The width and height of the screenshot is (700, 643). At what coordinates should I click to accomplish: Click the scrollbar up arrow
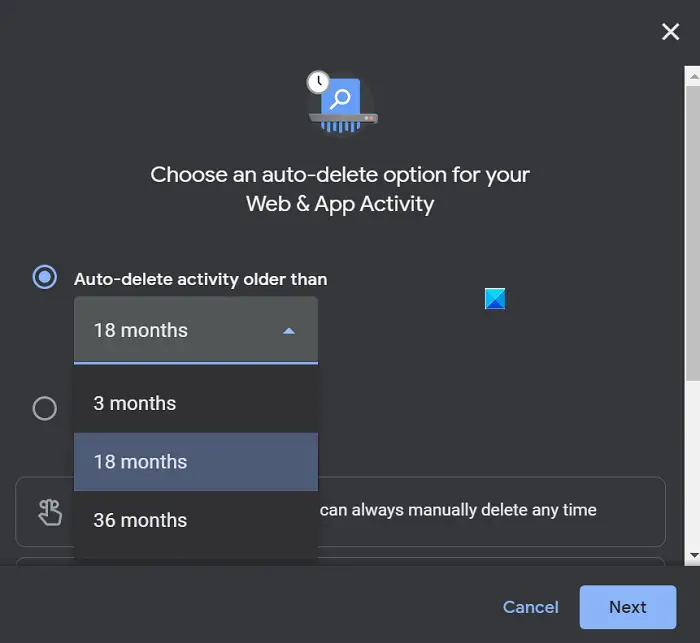point(694,76)
